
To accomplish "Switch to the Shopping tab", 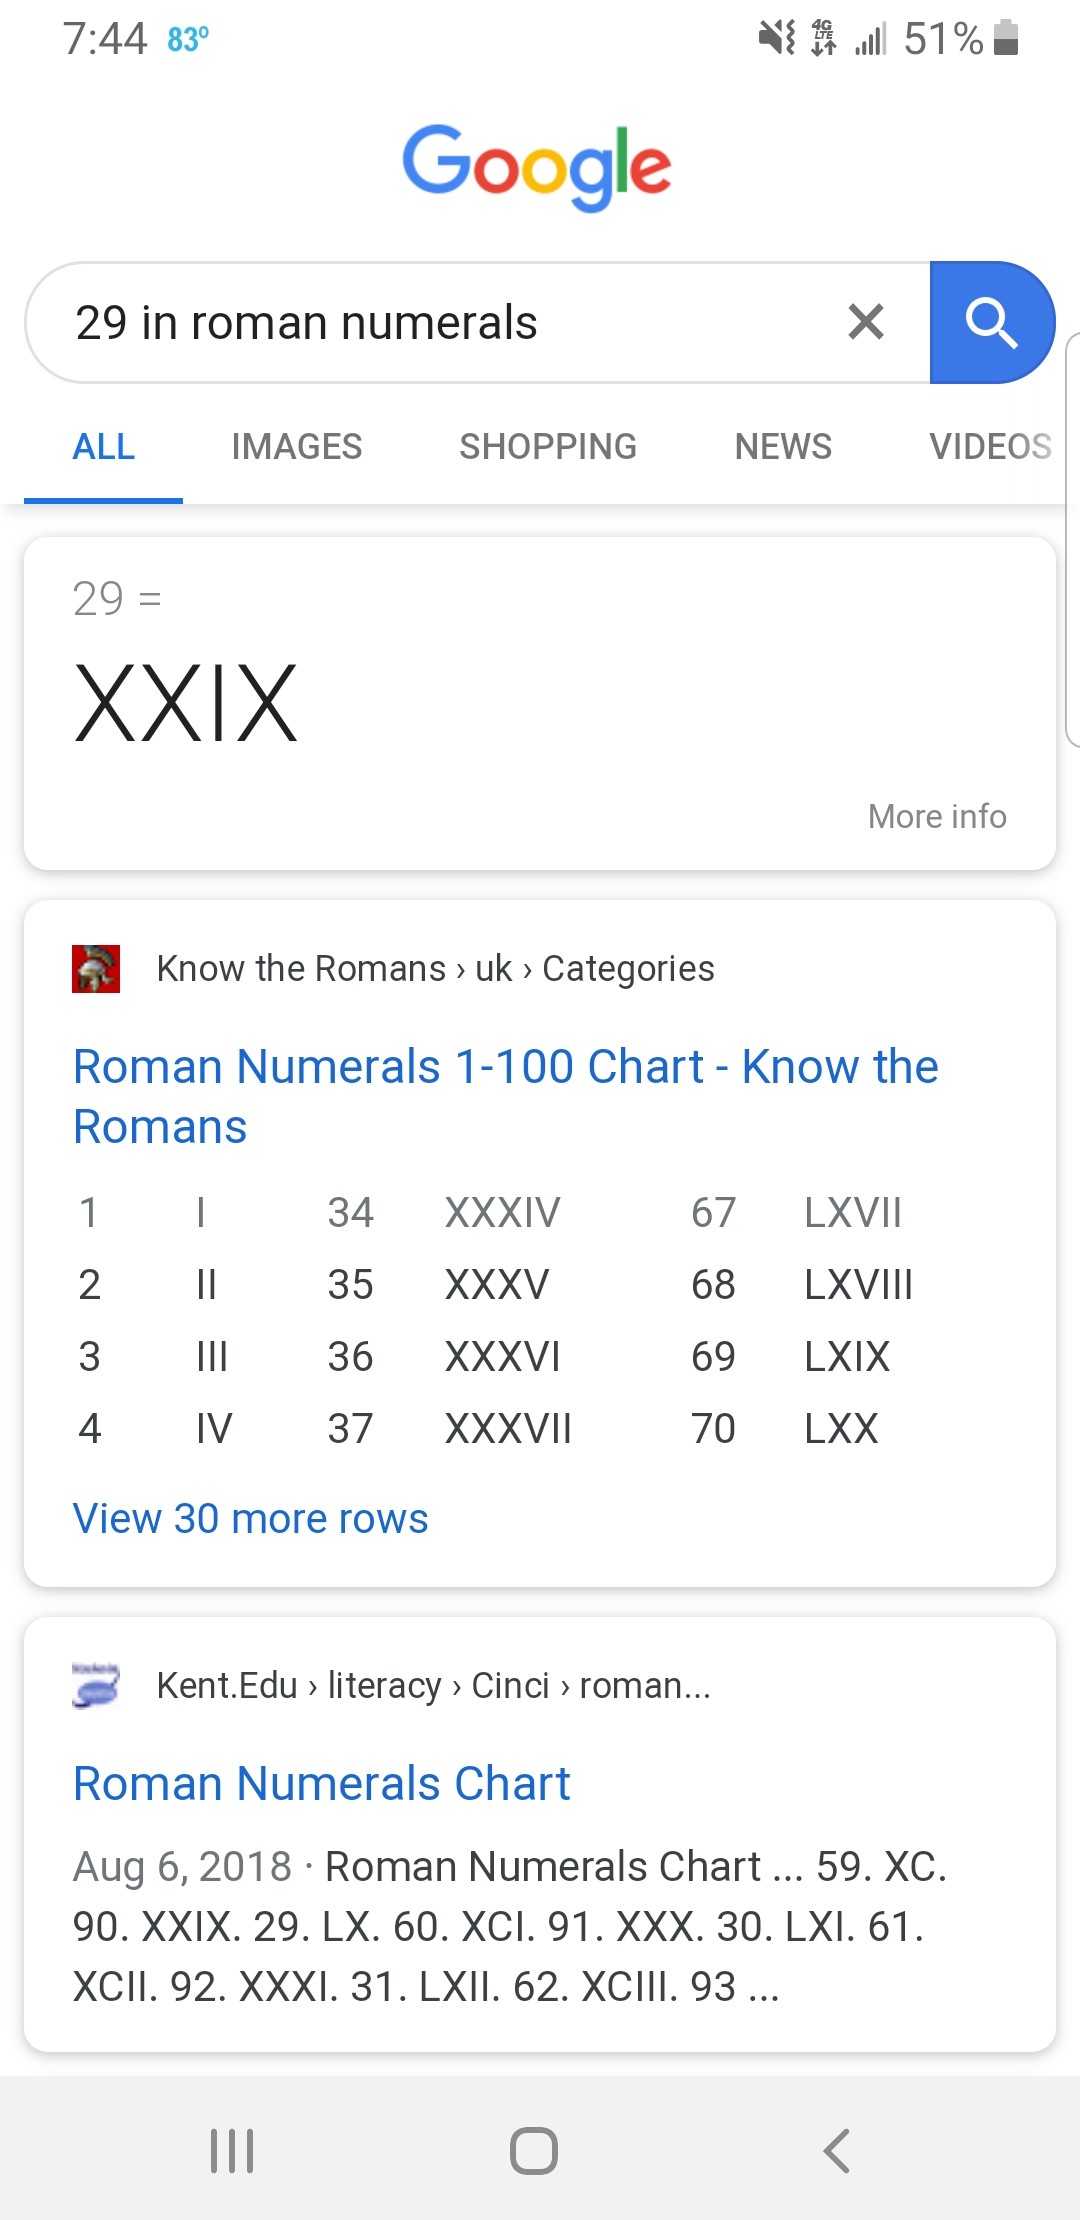I will 548,446.
